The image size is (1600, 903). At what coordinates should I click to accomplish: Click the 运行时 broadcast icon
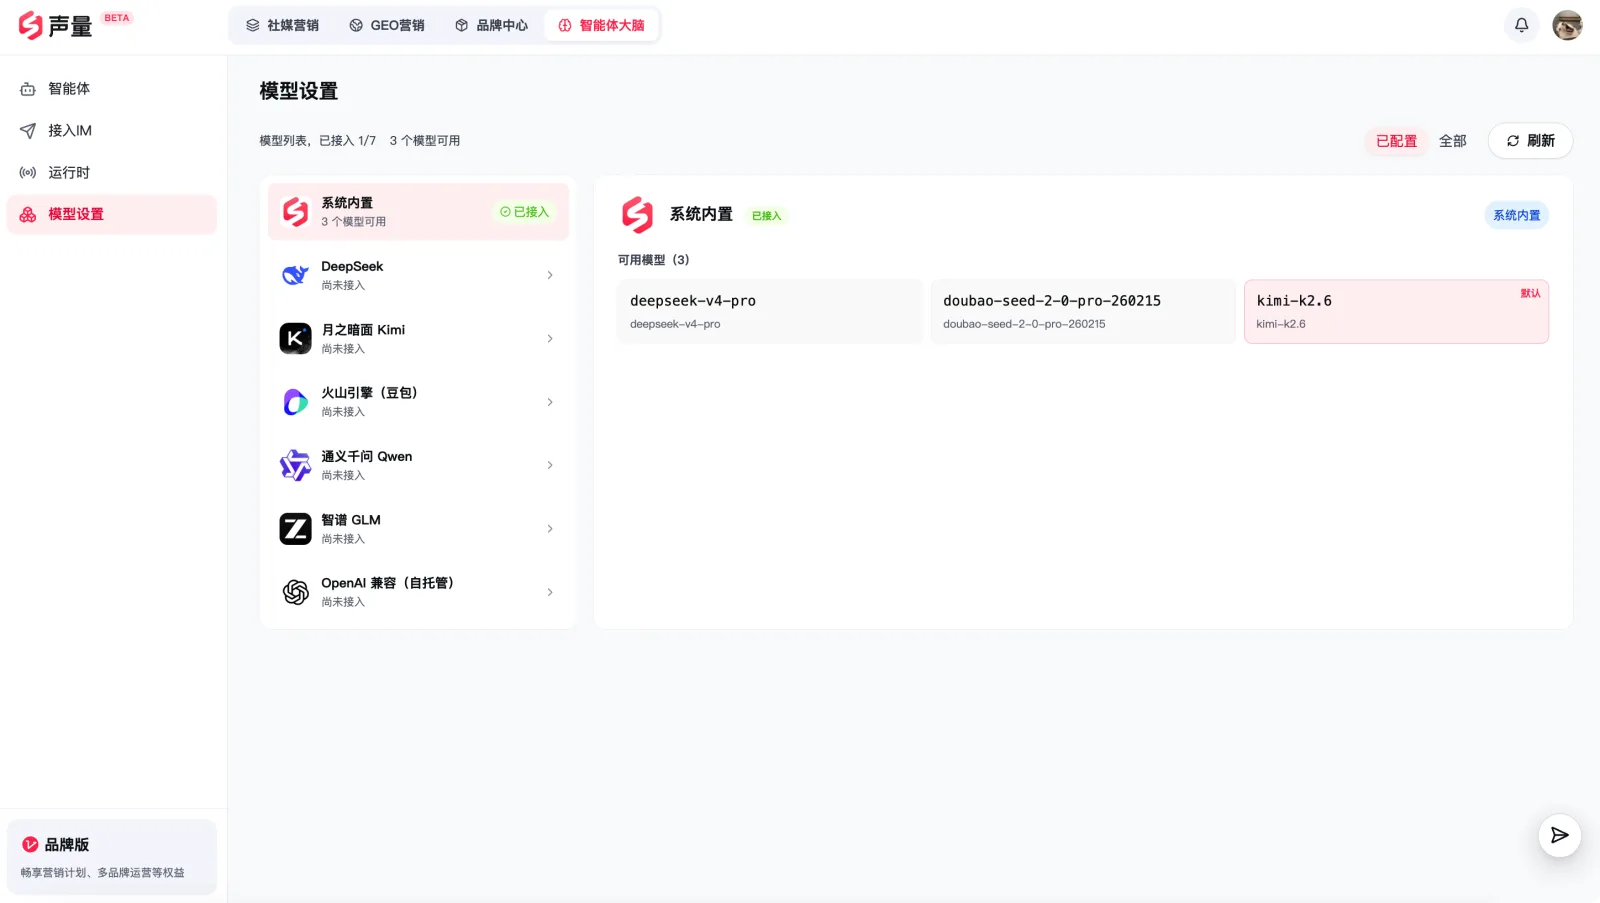coord(28,173)
